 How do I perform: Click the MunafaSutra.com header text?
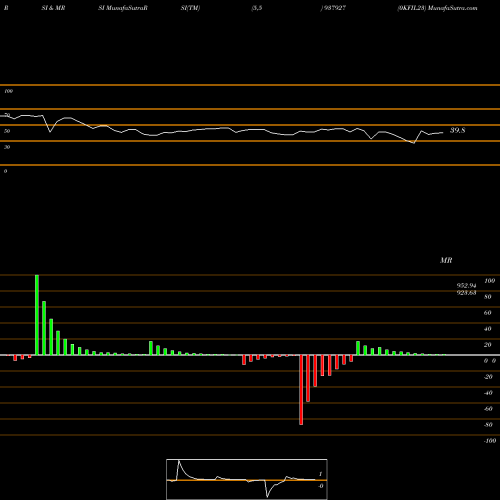click(452, 8)
